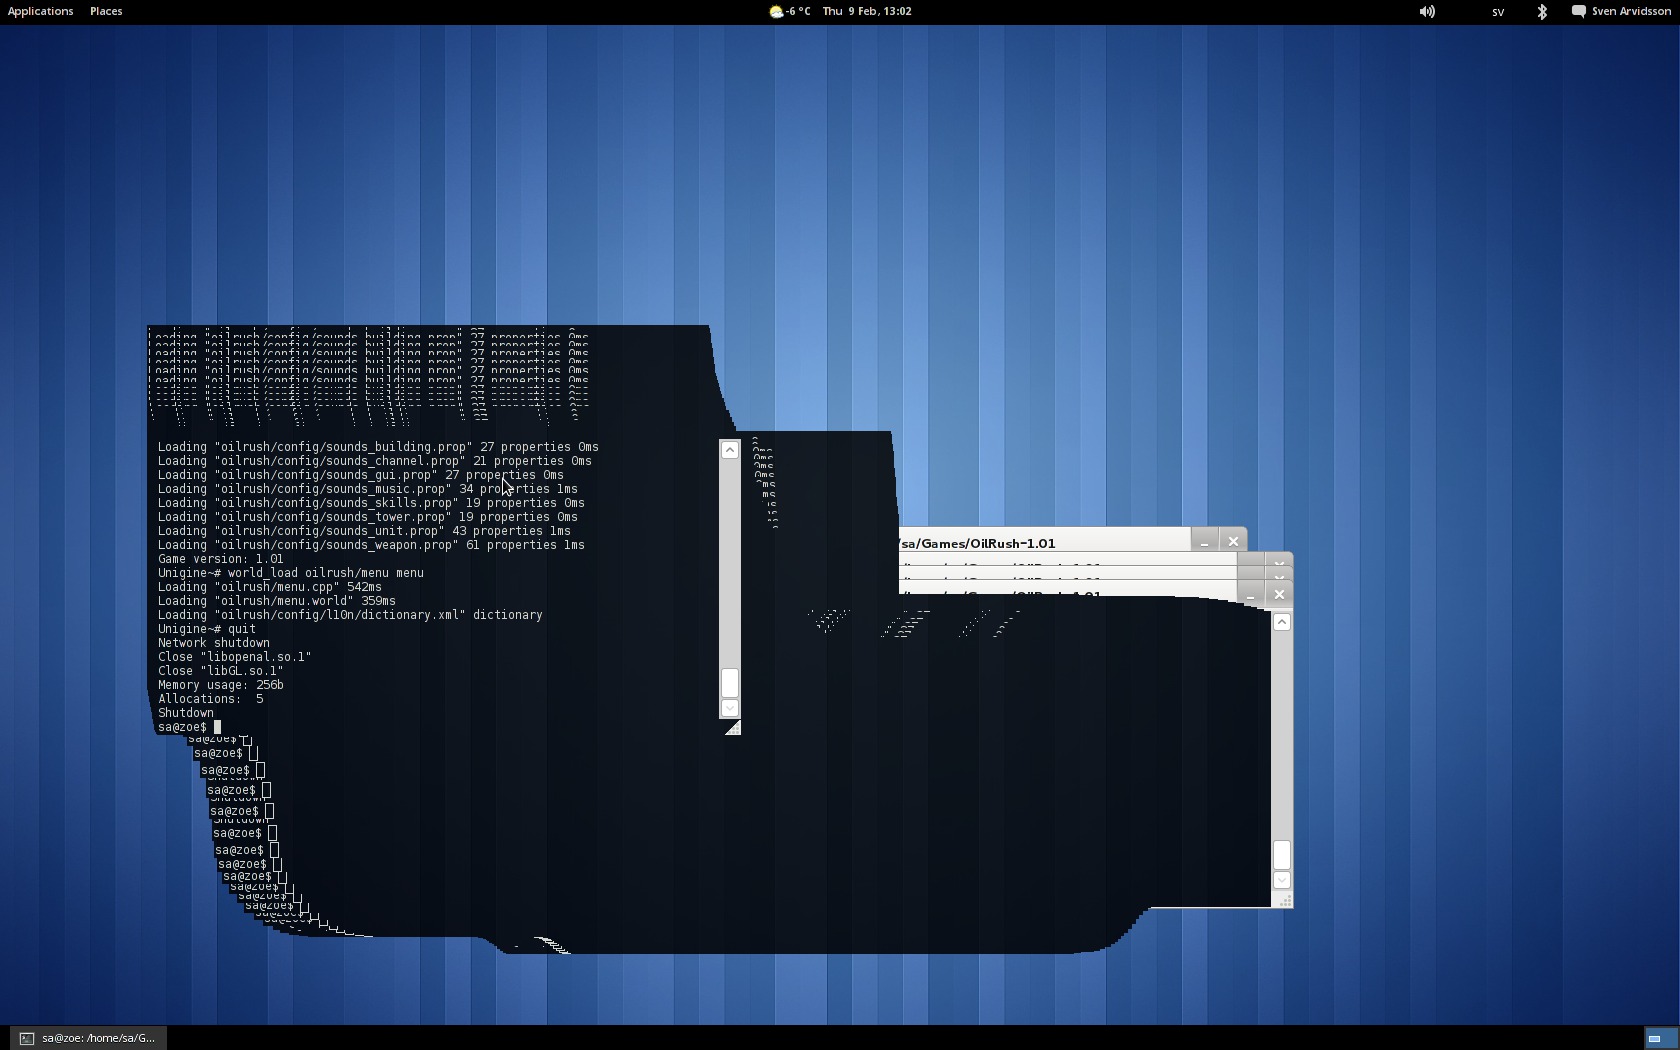1680x1050 pixels.
Task: Click the volume speaker icon
Action: 1427,11
